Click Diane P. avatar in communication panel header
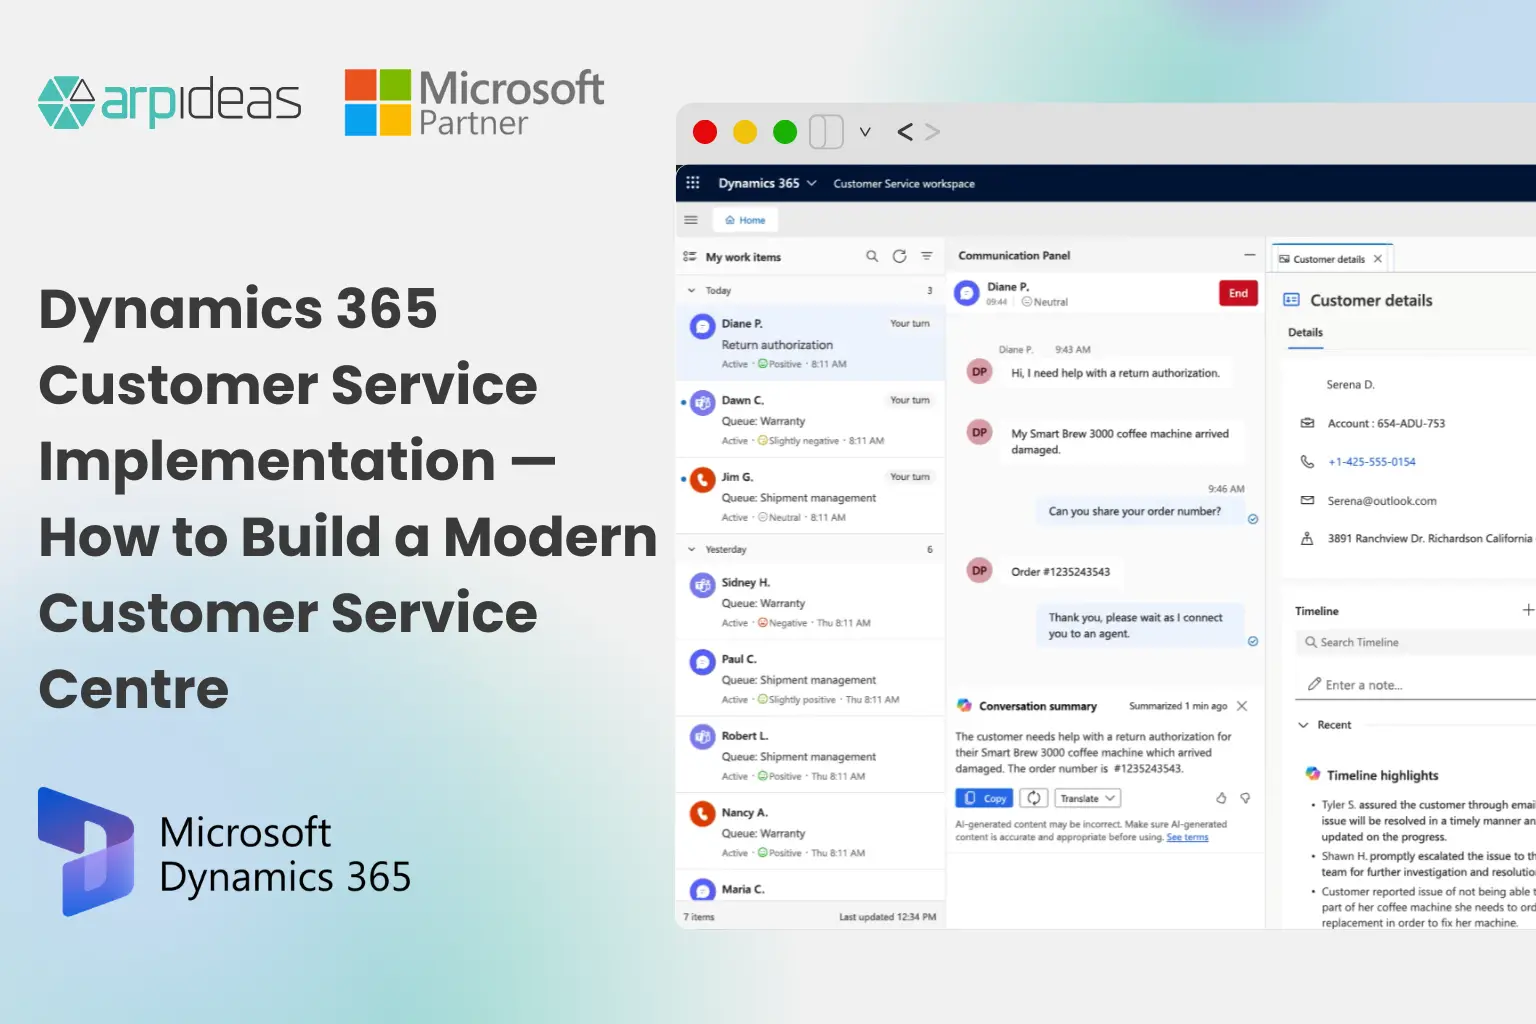Viewport: 1536px width, 1024px height. tap(967, 293)
